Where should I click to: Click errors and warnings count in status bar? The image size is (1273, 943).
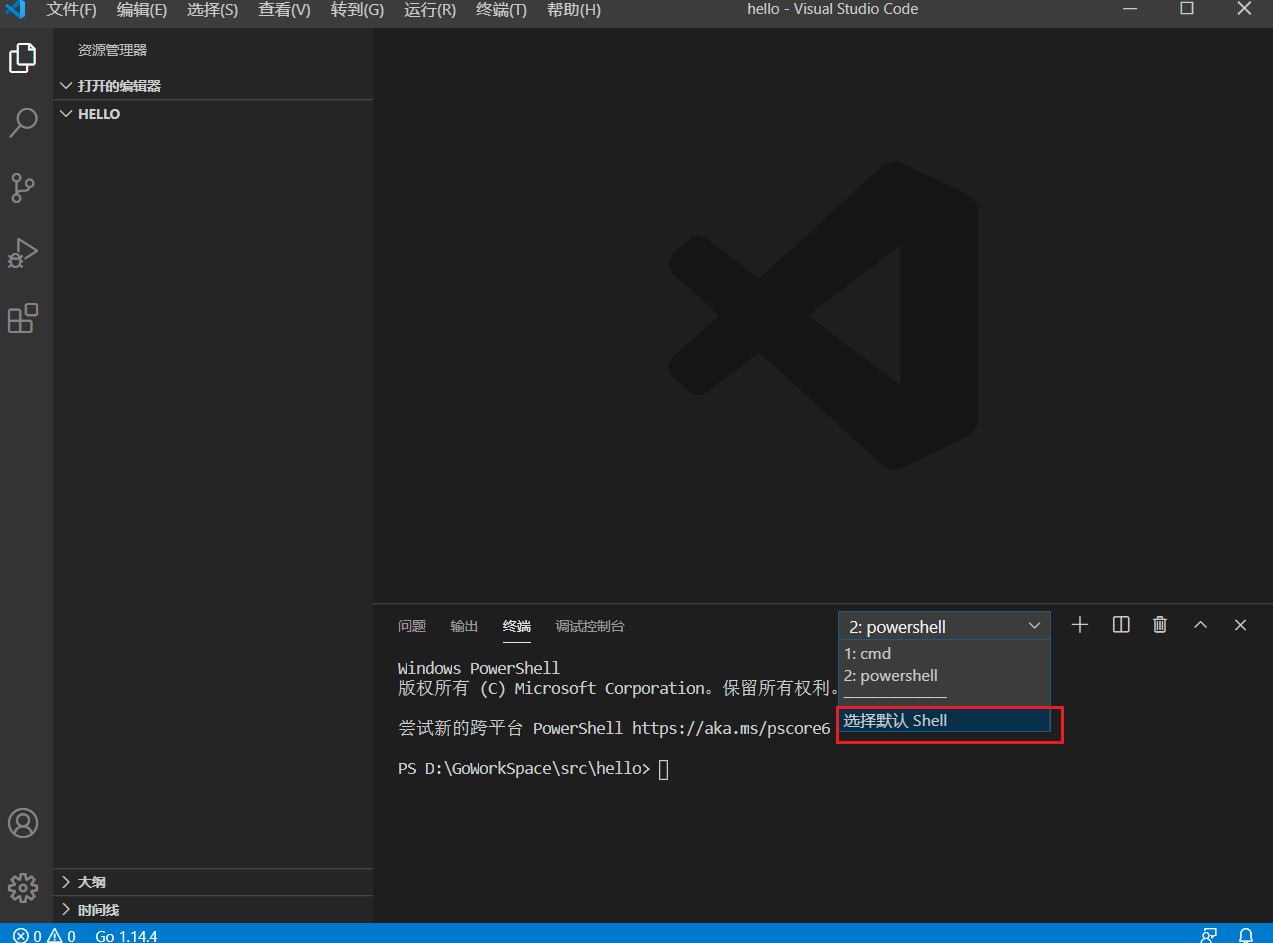tap(44, 935)
